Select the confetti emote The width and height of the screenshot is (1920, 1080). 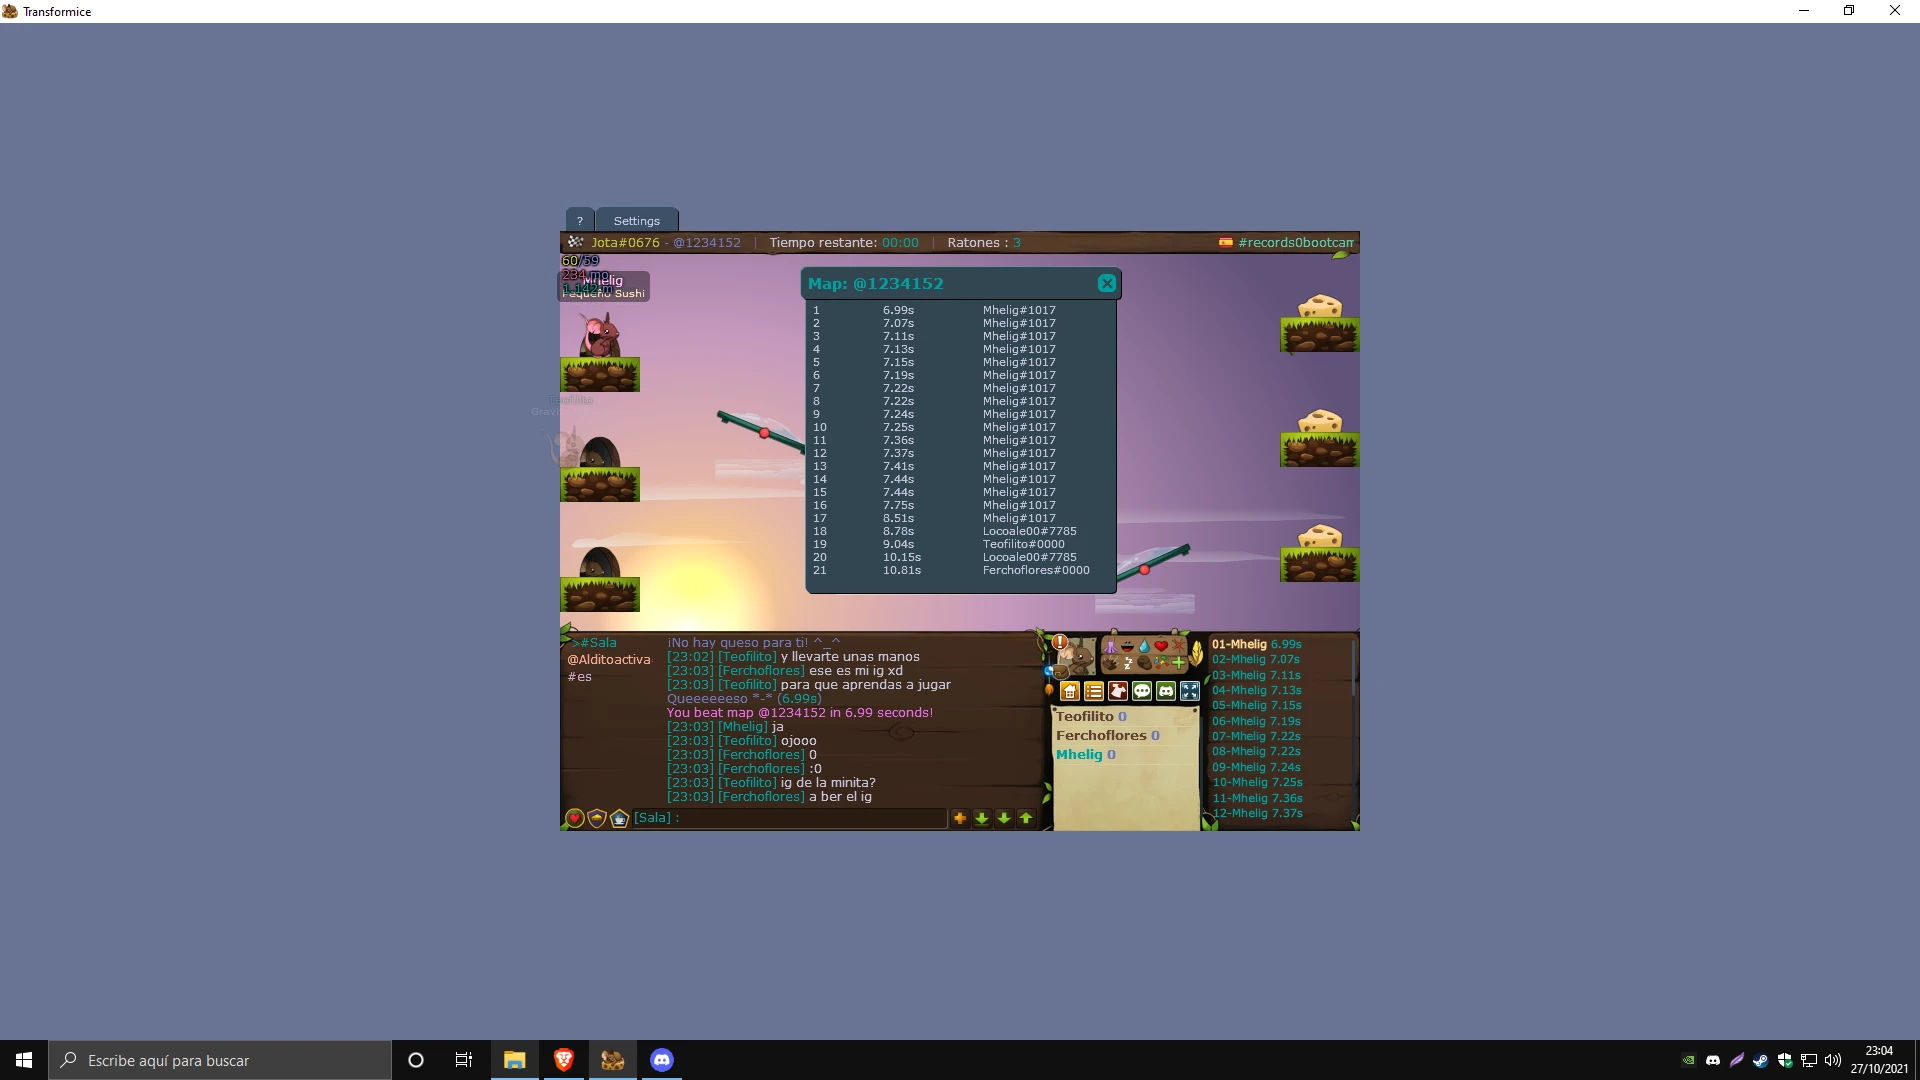click(1161, 663)
